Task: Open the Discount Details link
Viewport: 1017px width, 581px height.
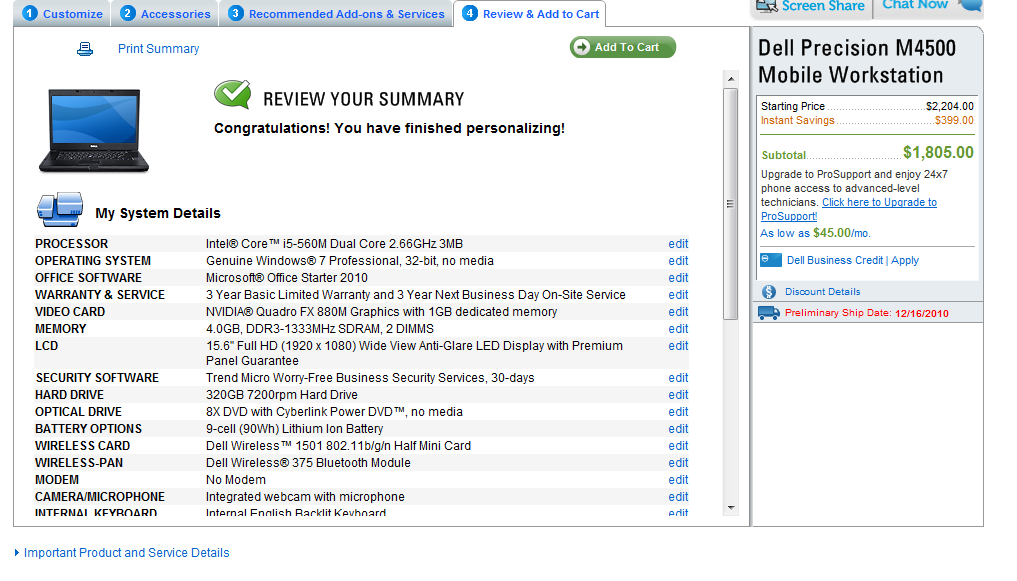Action: tap(822, 292)
